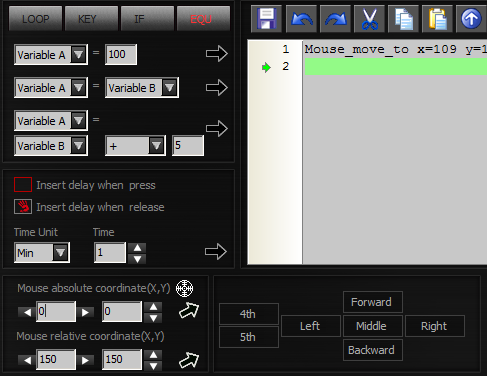This screenshot has width=487, height=376.
Task: Switch to the IF tab
Action: pyautogui.click(x=147, y=19)
